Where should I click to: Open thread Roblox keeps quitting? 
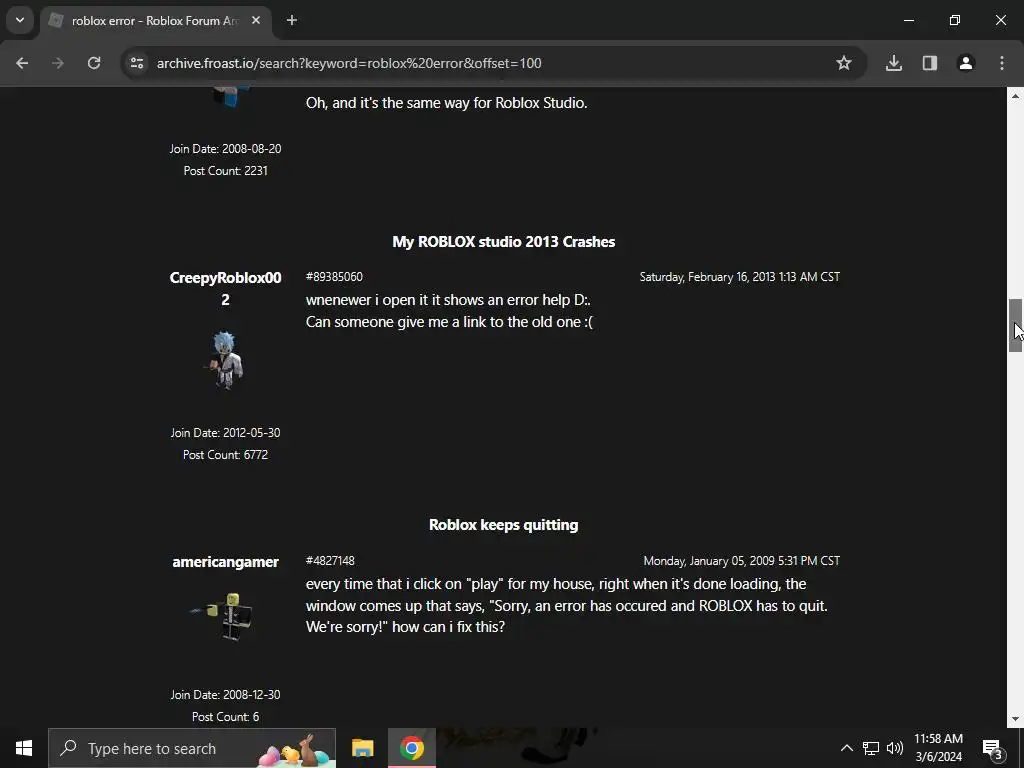pyautogui.click(x=504, y=525)
